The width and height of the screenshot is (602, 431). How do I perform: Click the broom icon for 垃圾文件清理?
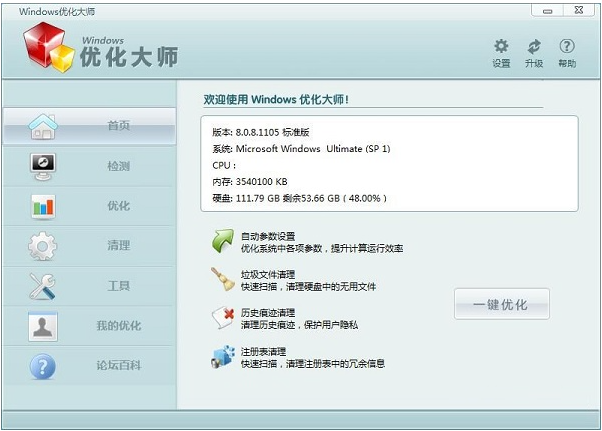coord(222,279)
